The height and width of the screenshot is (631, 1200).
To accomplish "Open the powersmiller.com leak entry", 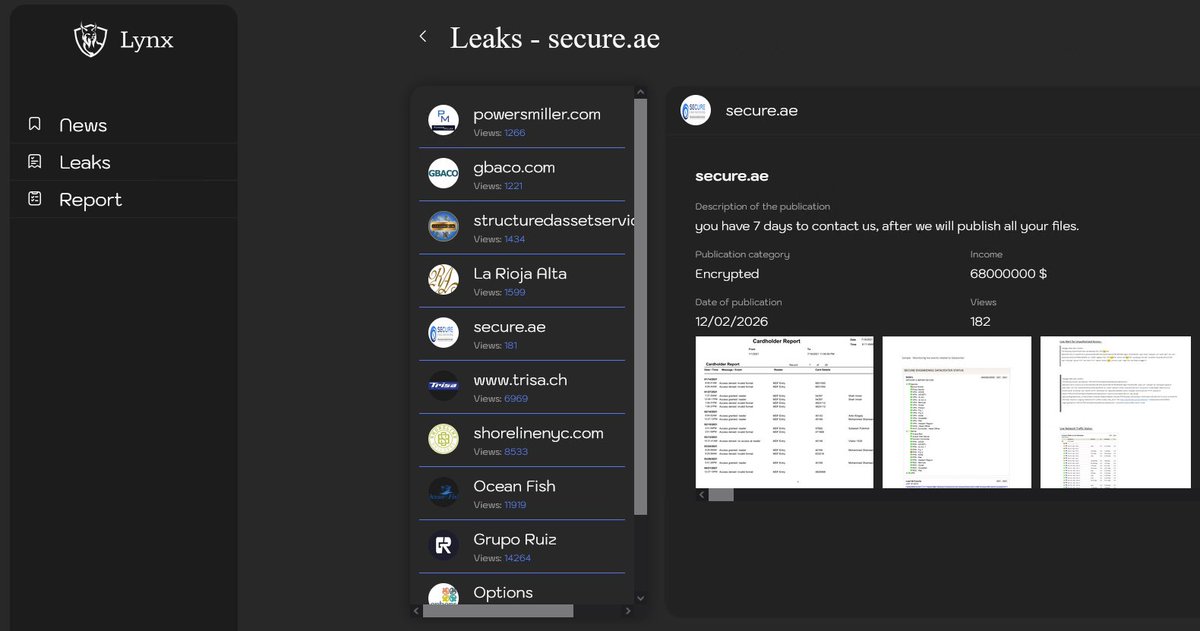I will 523,121.
